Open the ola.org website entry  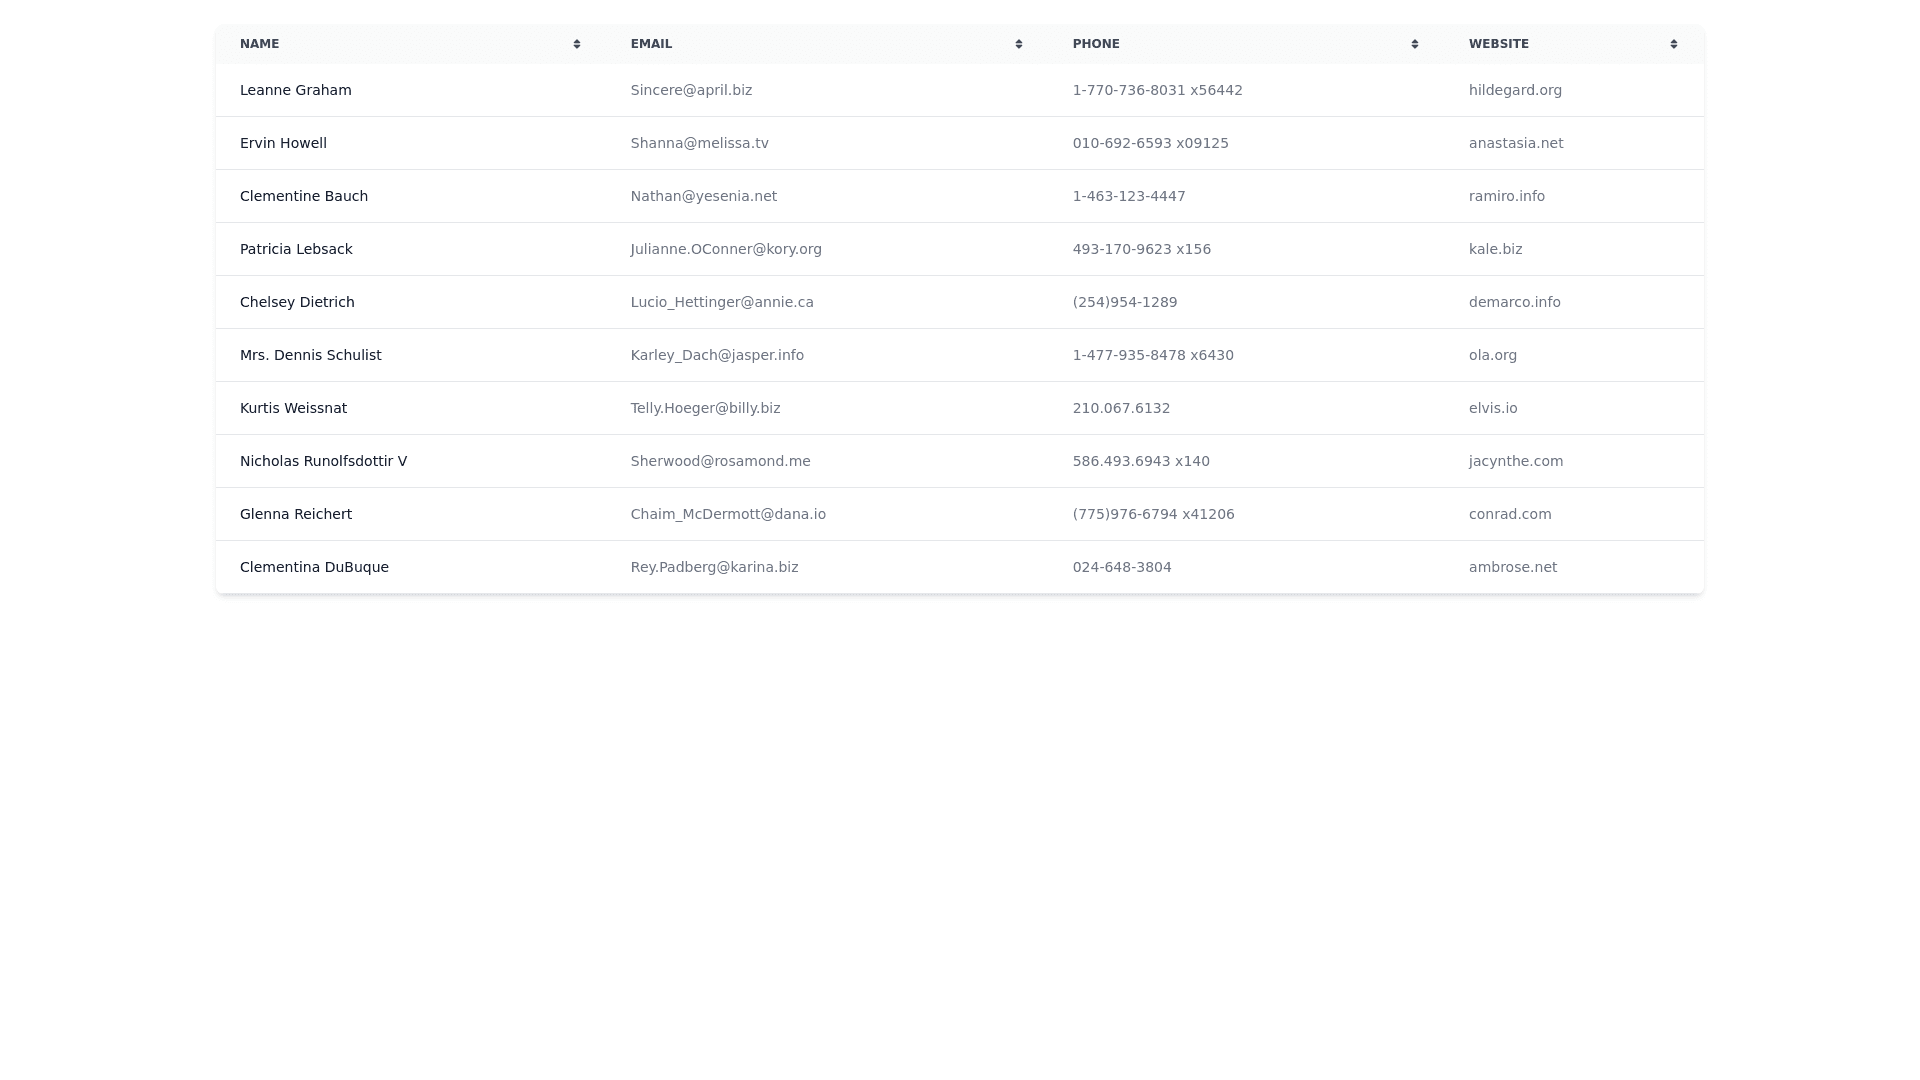pos(1492,355)
